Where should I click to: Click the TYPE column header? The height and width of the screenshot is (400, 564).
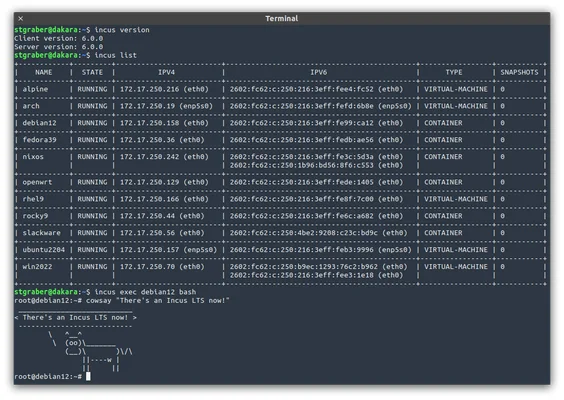pyautogui.click(x=454, y=72)
